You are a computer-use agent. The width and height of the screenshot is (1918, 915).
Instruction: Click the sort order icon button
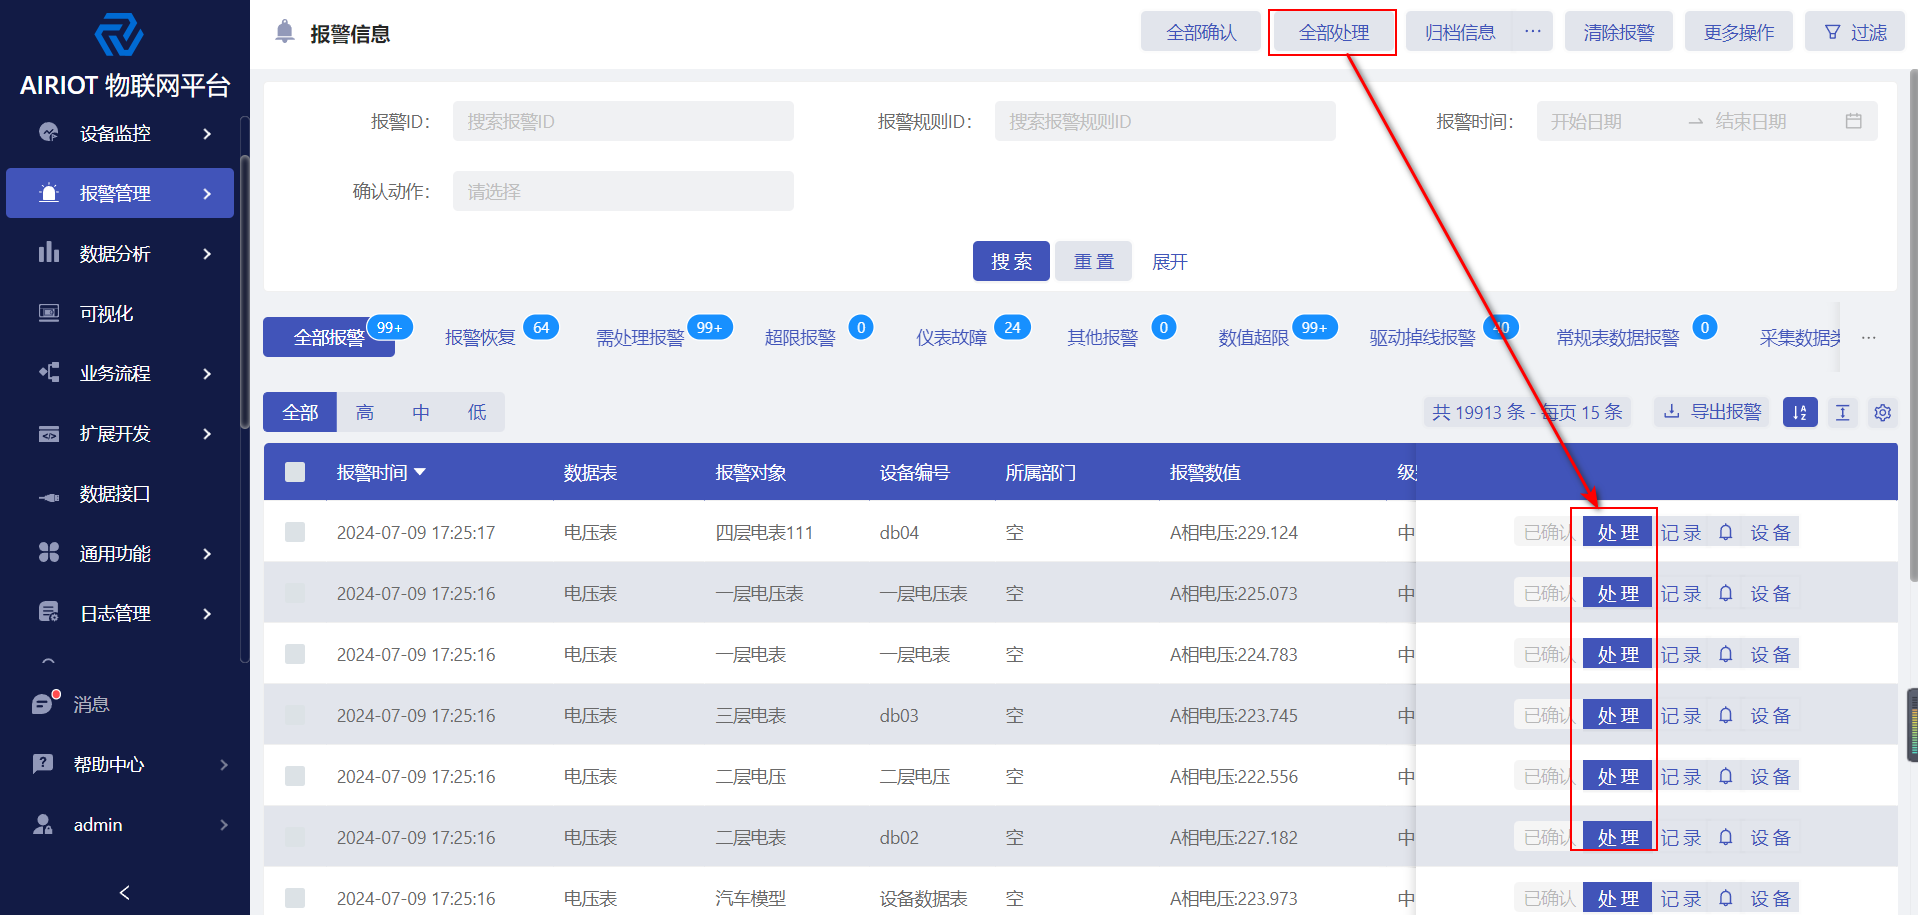pyautogui.click(x=1800, y=412)
